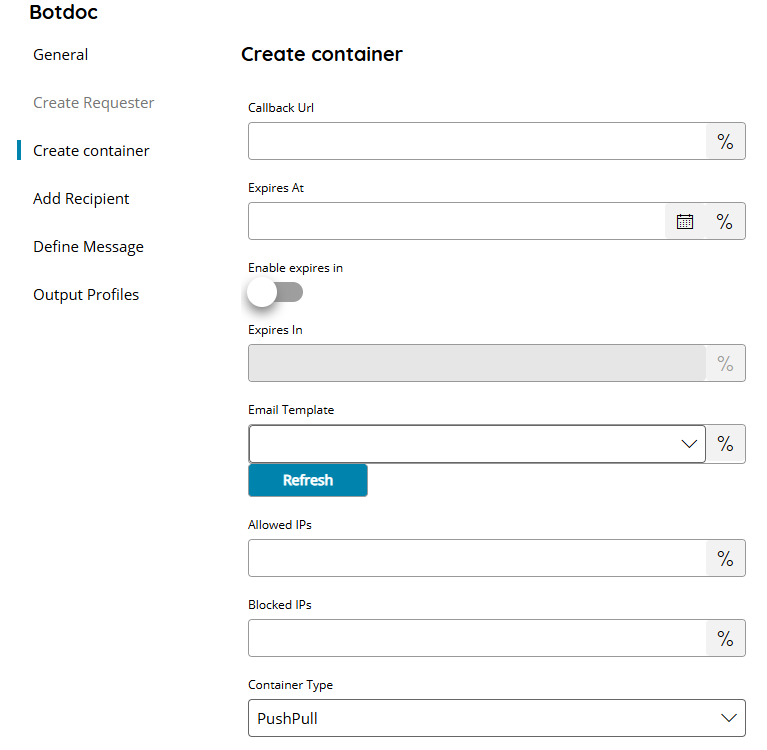Focus the Expires At input field
Screen dimensions: 767x750
457,222
